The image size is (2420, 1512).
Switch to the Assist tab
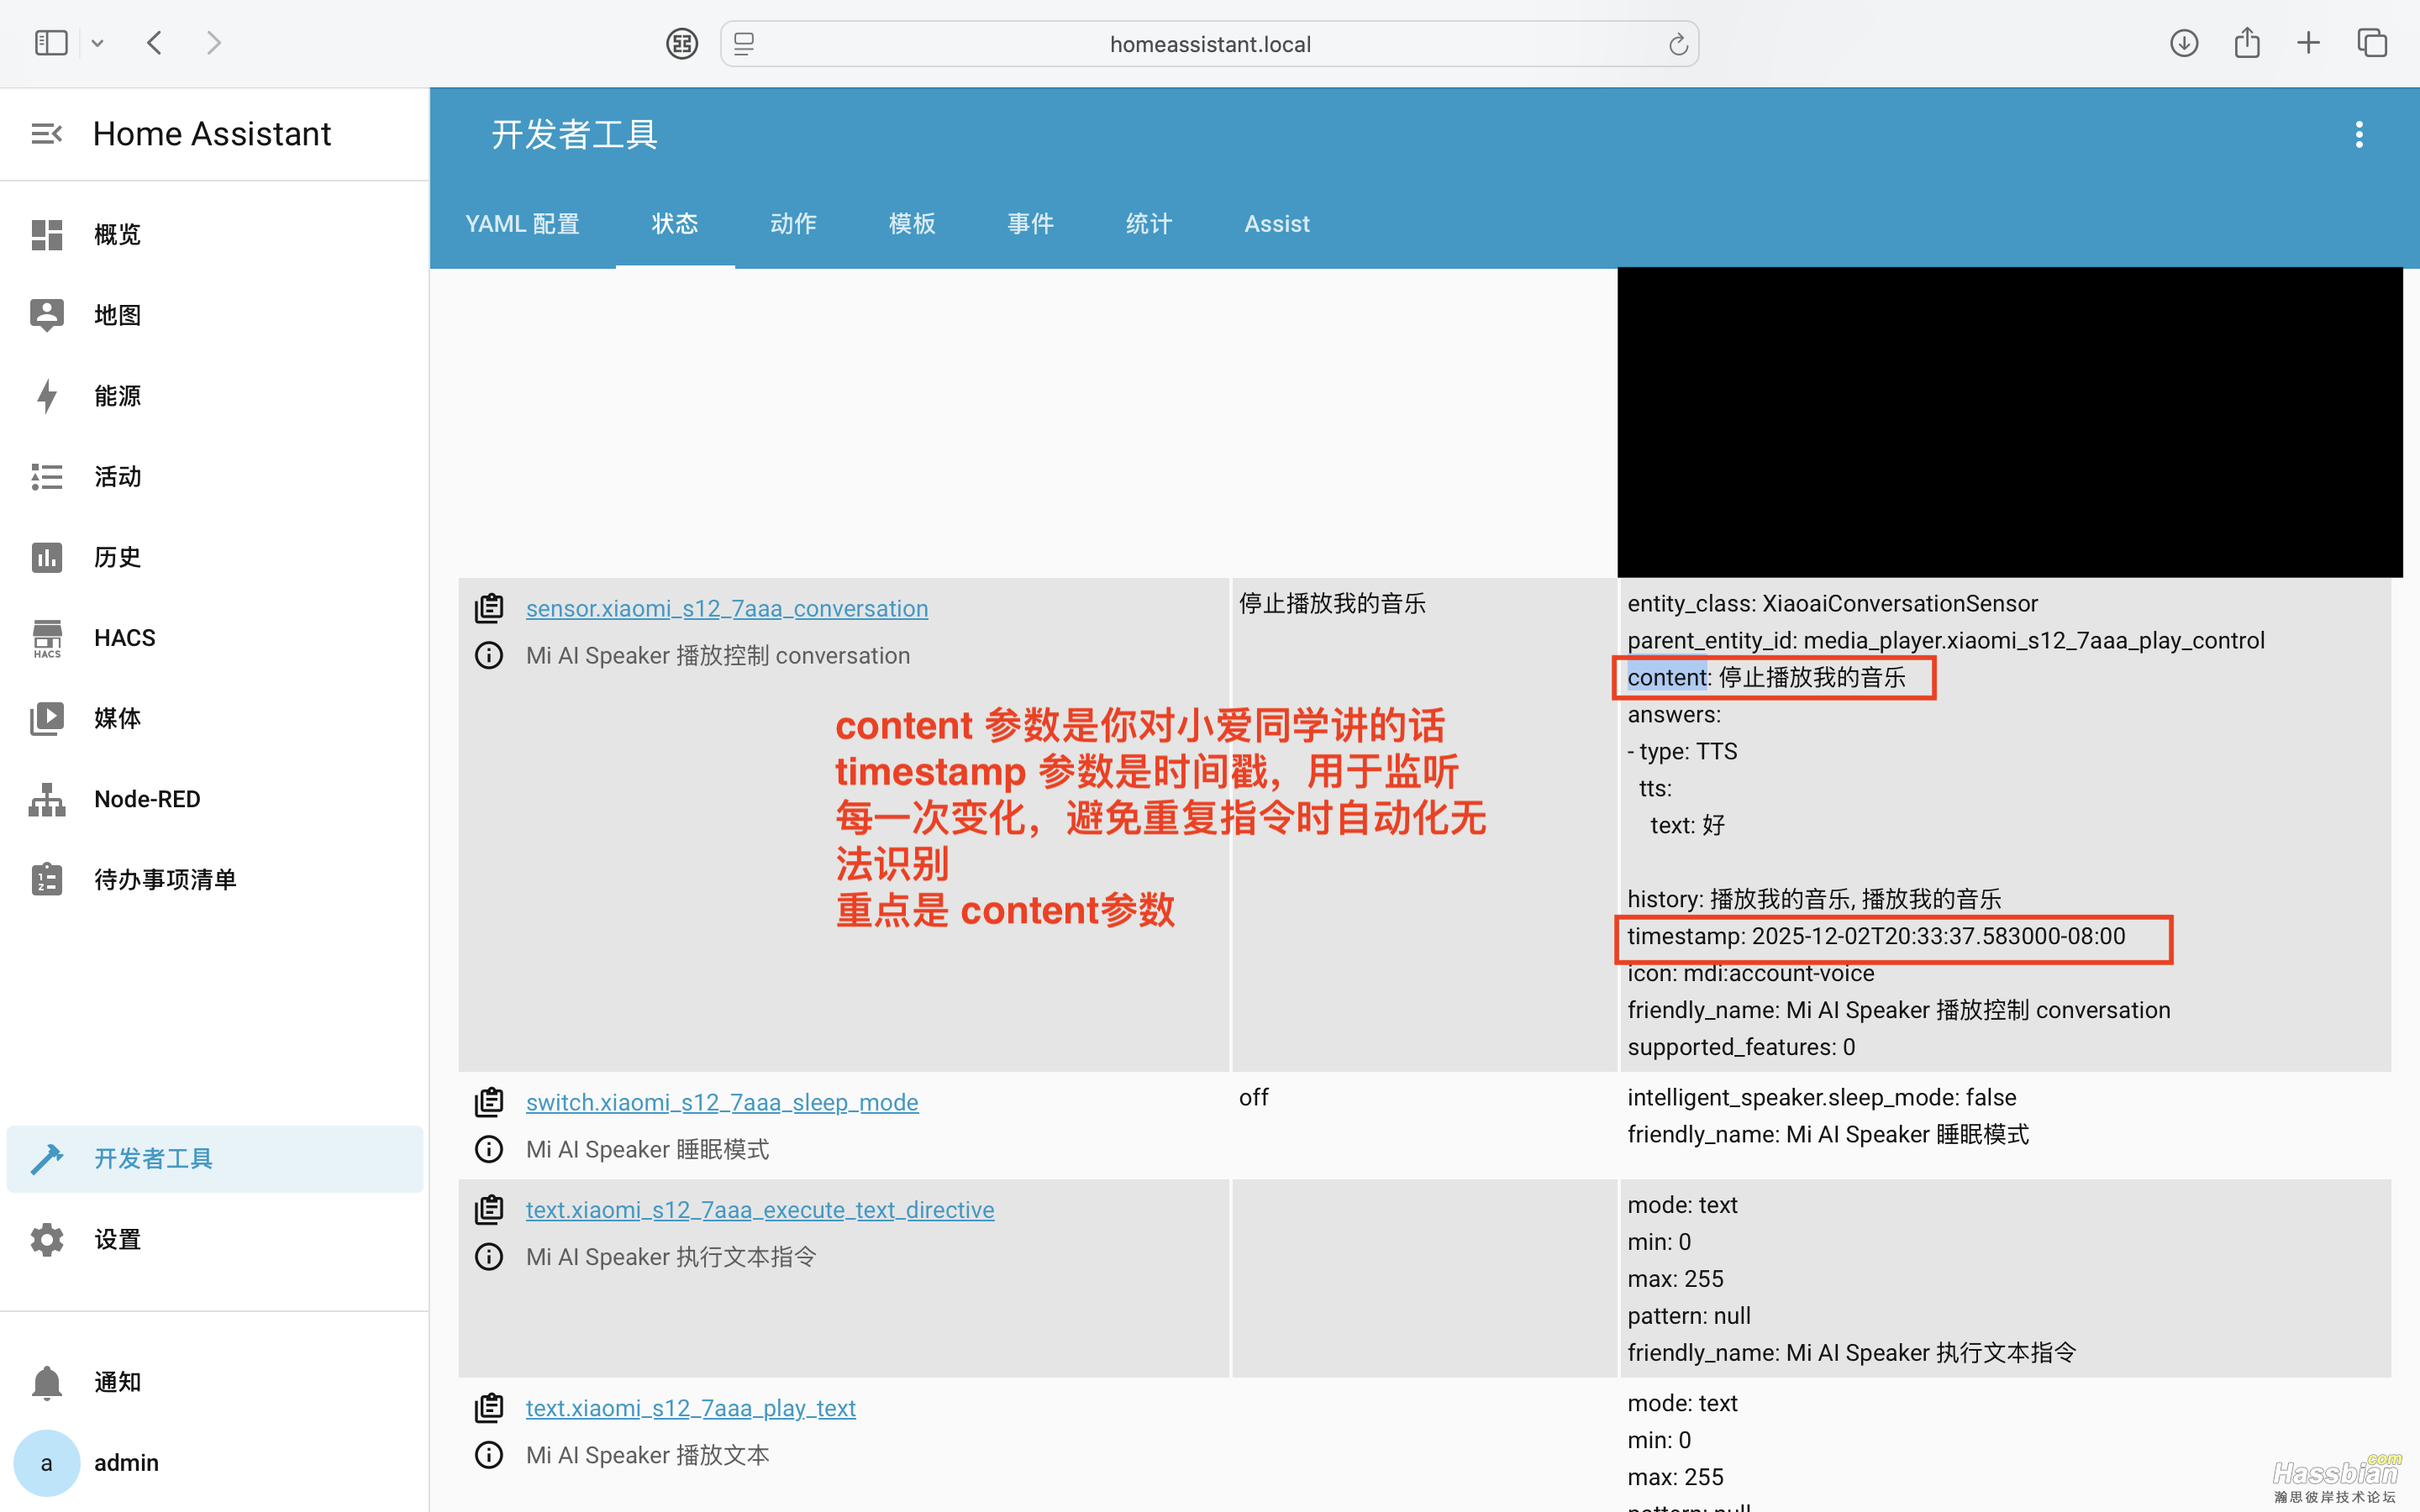coord(1276,224)
